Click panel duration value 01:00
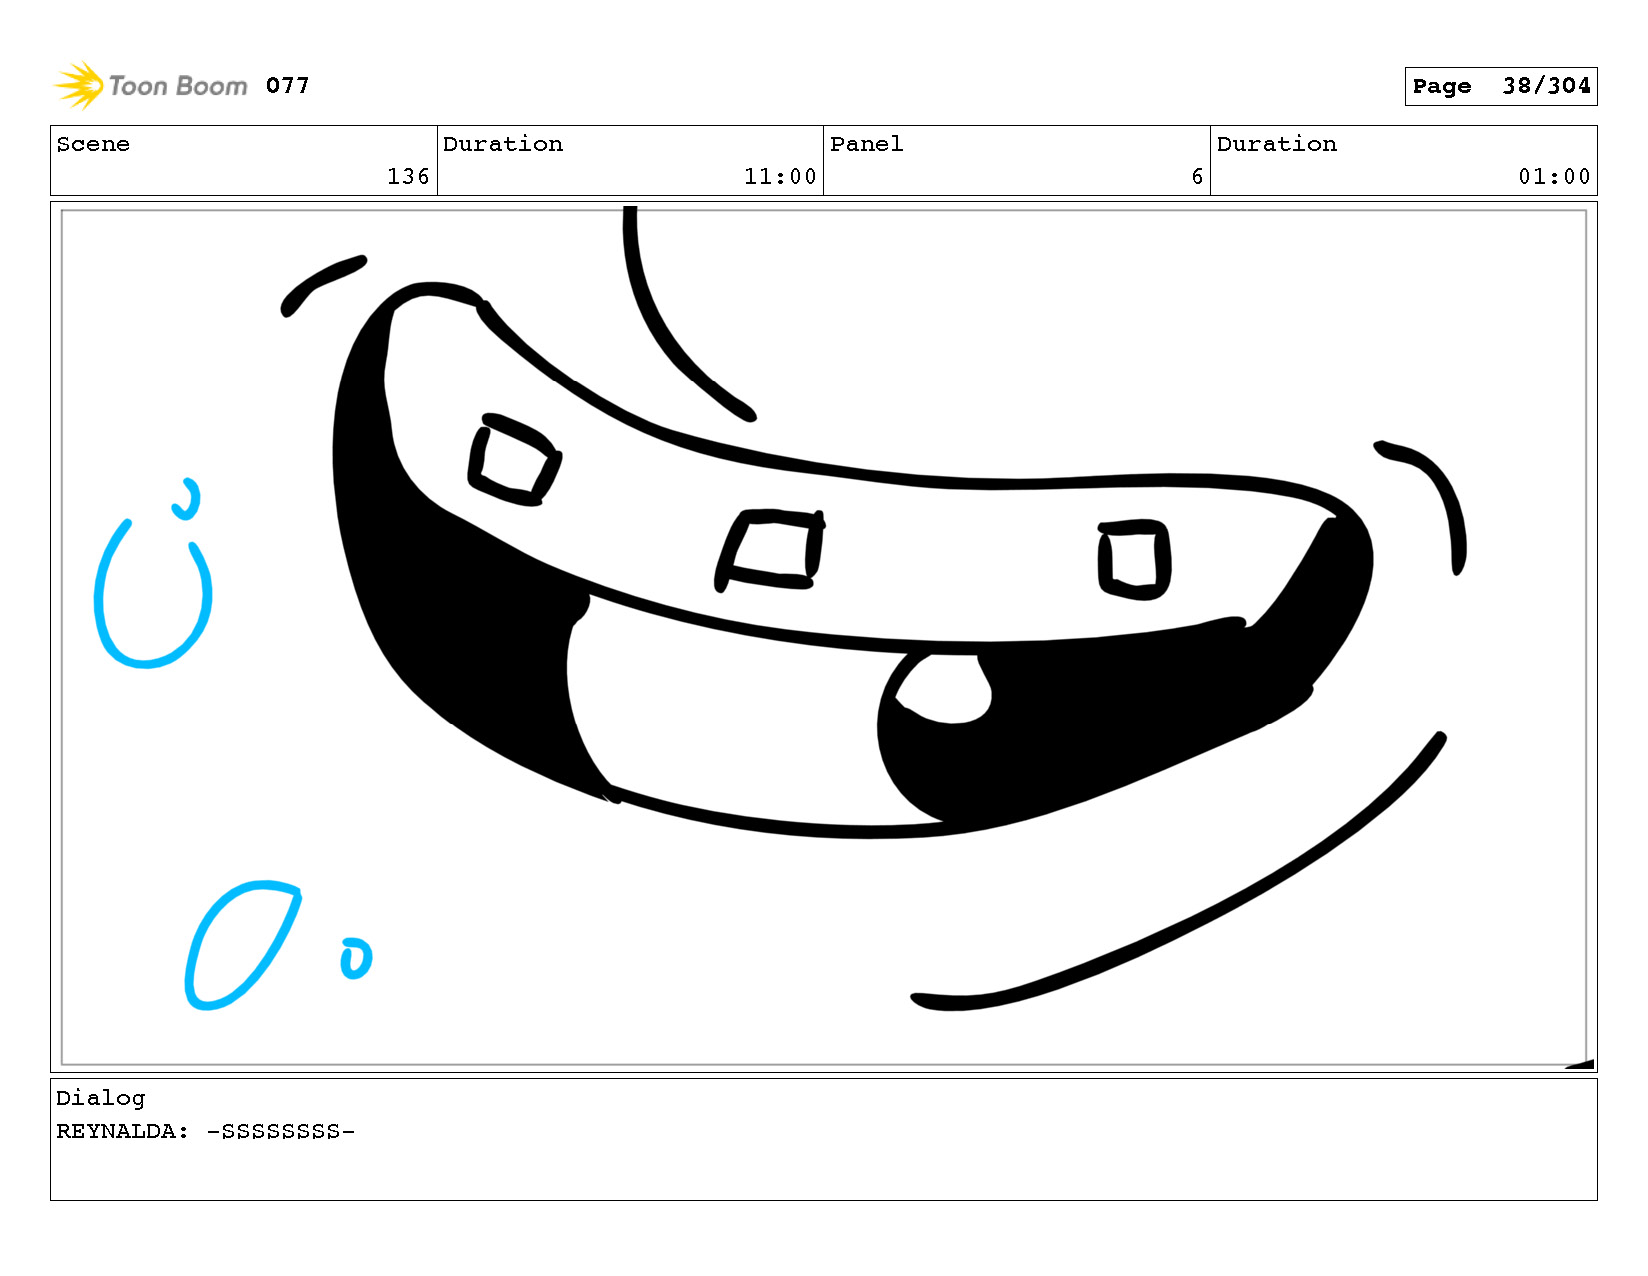The height and width of the screenshot is (1276, 1648). coord(1554,177)
